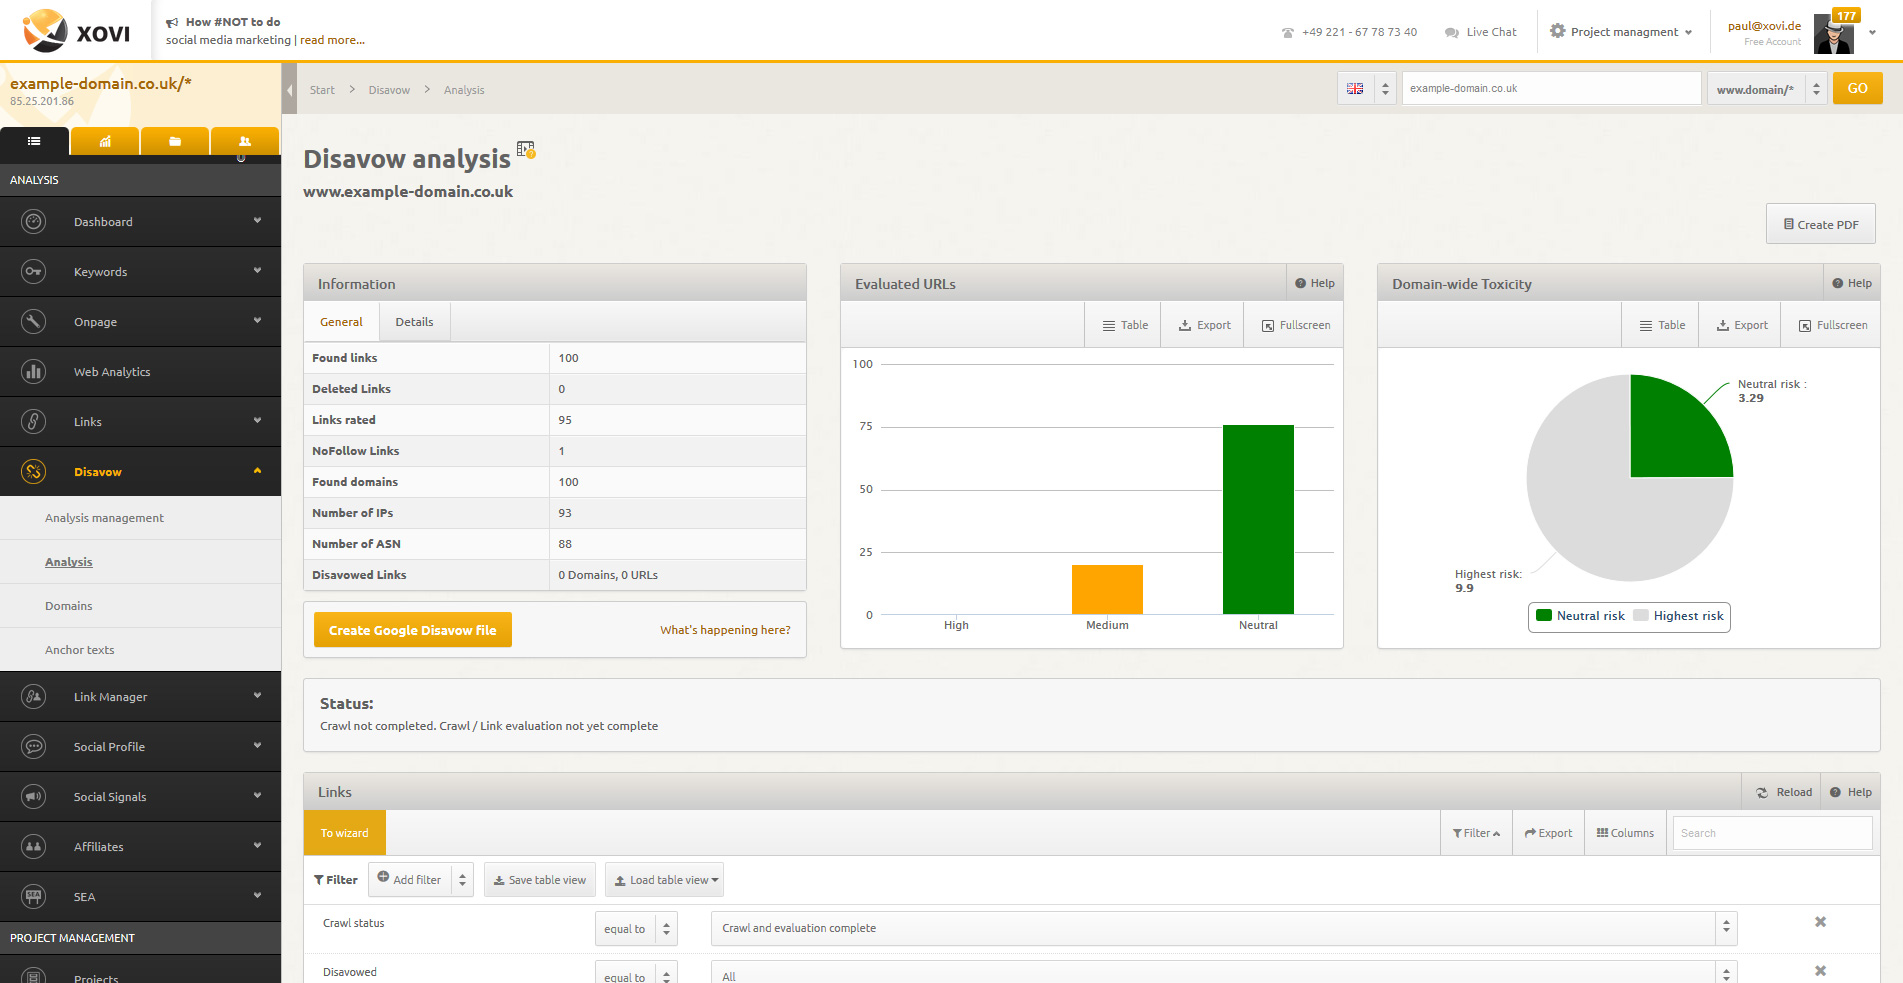
Task: Open Evaluated URLs chart in Fullscreen
Action: [1295, 325]
